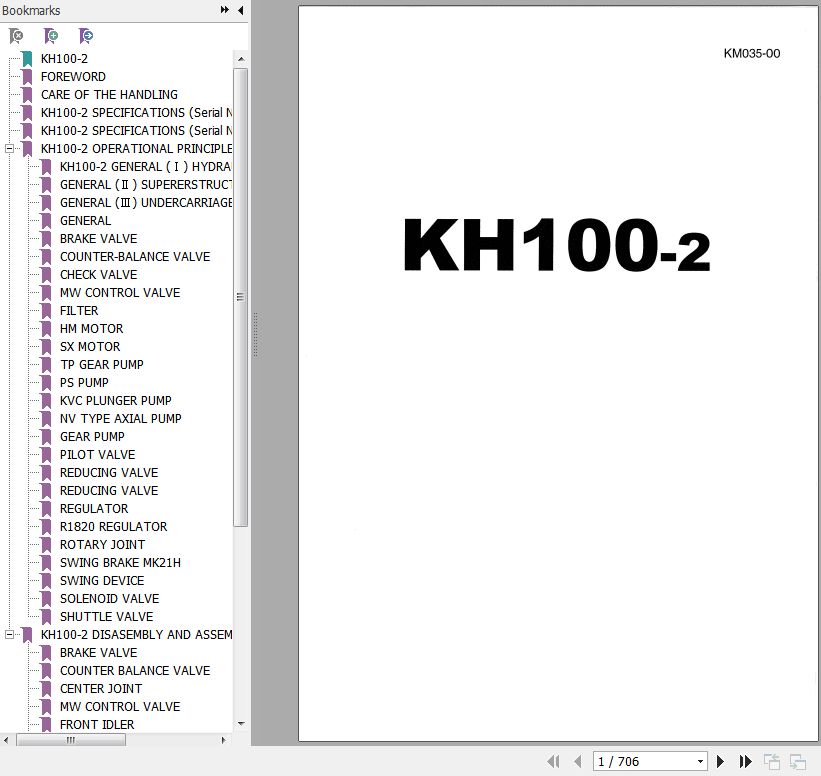Open MW CONTROL VALVE under Operational Principle
This screenshot has height=776, width=821.
[x=120, y=293]
